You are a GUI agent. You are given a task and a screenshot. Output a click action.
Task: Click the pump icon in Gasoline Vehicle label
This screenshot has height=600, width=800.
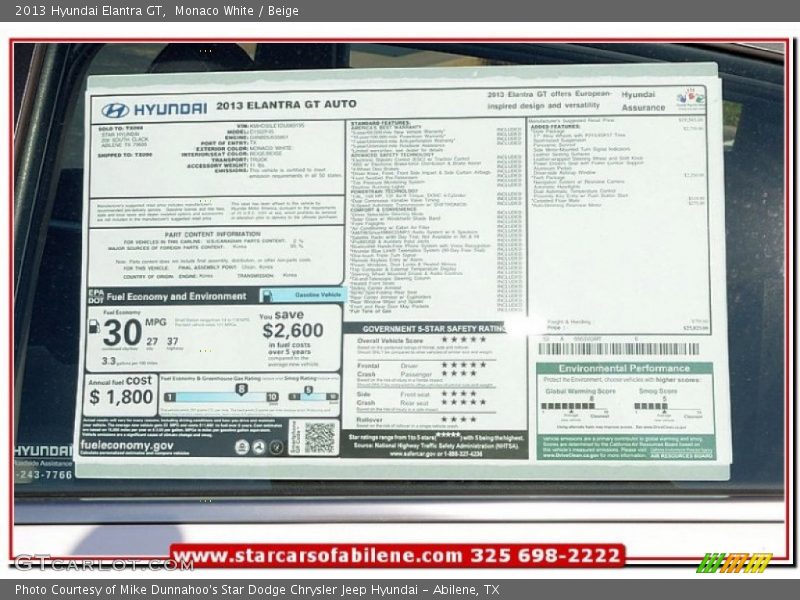(267, 296)
